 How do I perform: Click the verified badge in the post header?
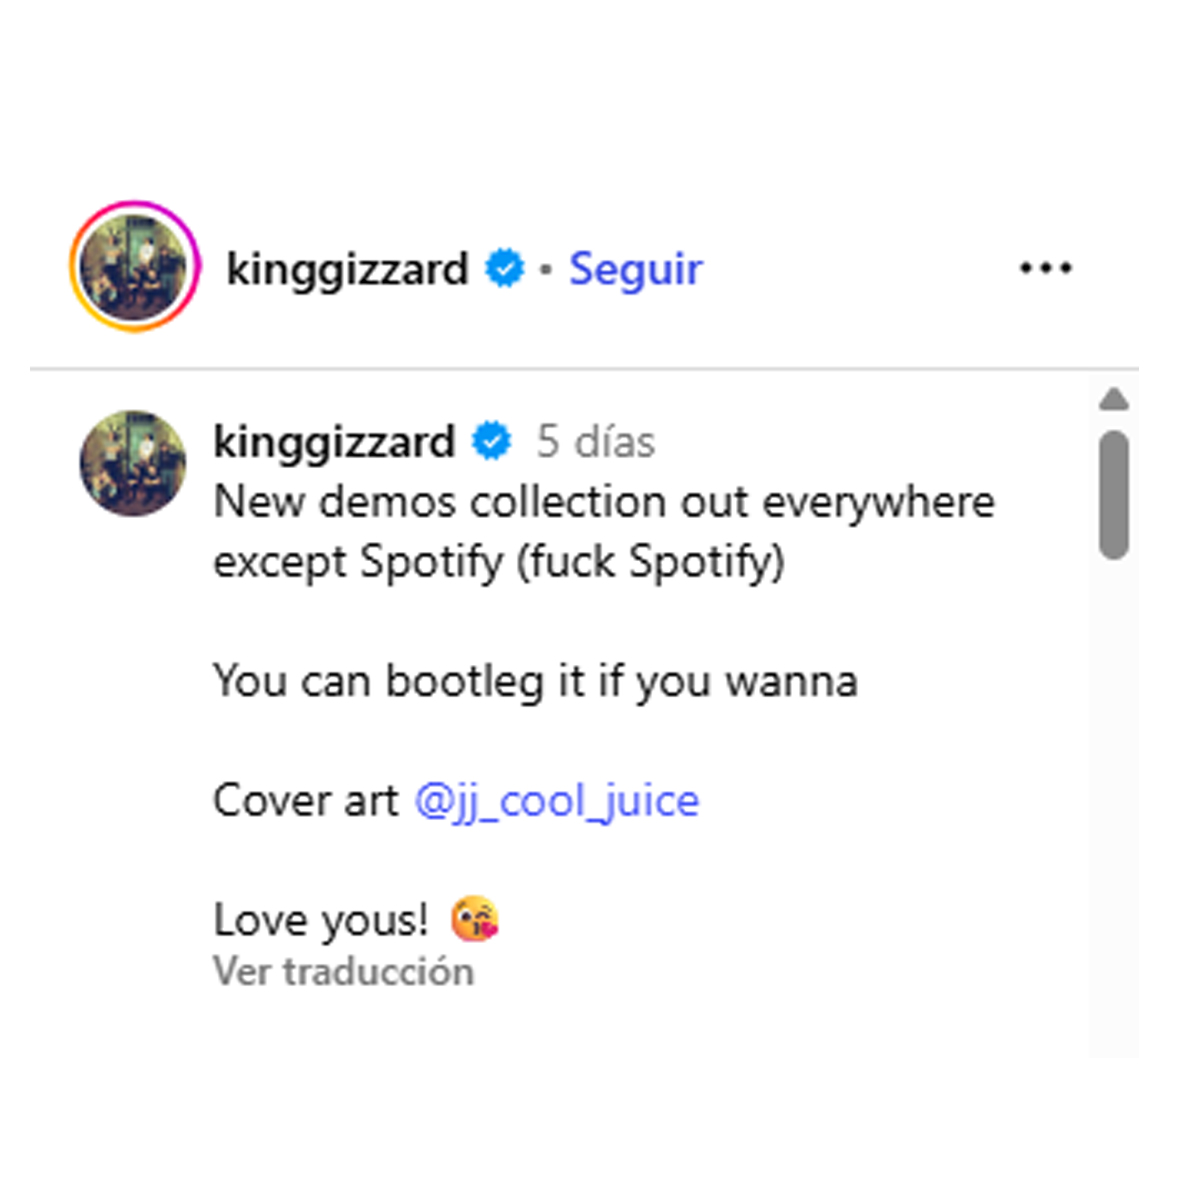[x=504, y=268]
